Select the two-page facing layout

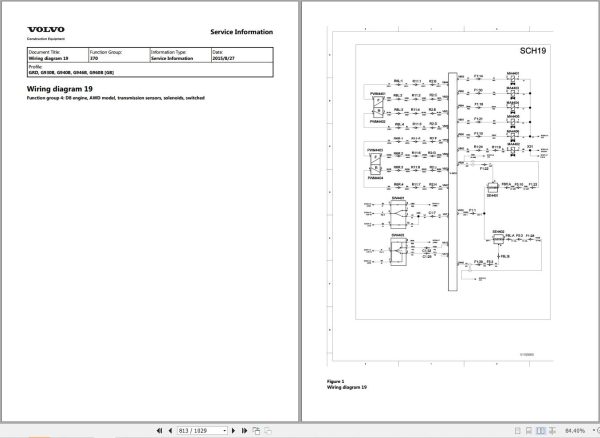pyautogui.click(x=540, y=431)
